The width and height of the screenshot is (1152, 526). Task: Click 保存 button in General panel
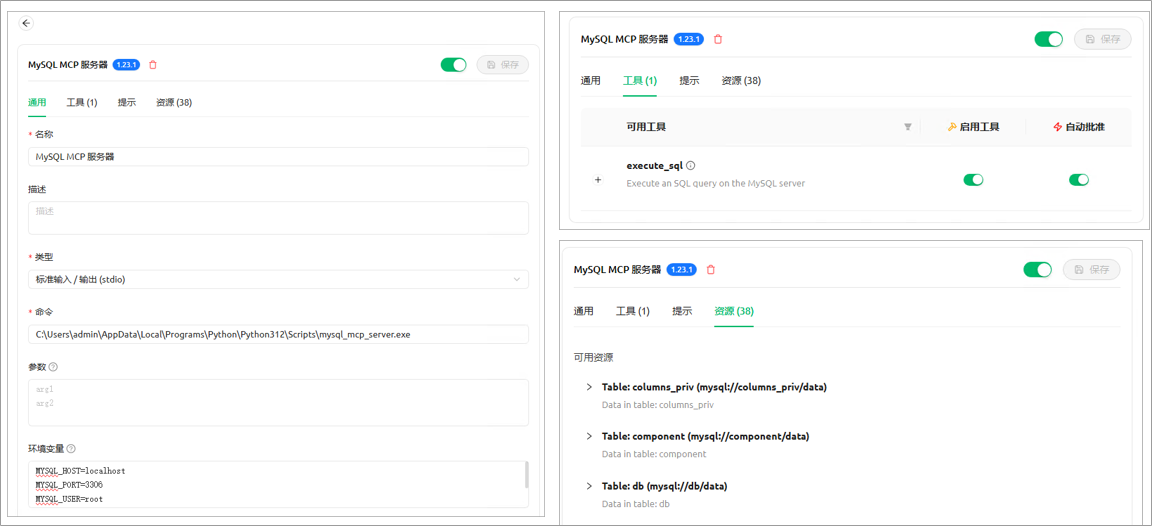[503, 65]
